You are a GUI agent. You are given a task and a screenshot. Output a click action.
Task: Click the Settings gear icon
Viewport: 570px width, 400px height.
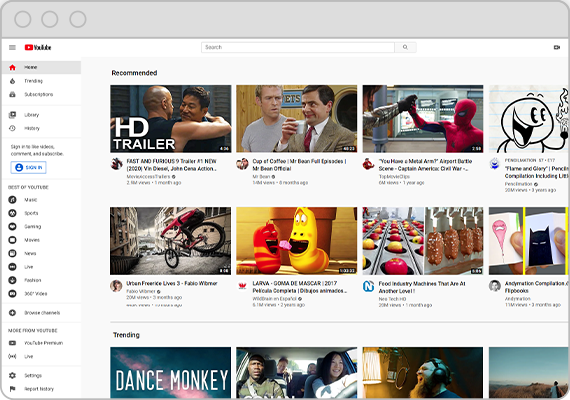(12, 375)
